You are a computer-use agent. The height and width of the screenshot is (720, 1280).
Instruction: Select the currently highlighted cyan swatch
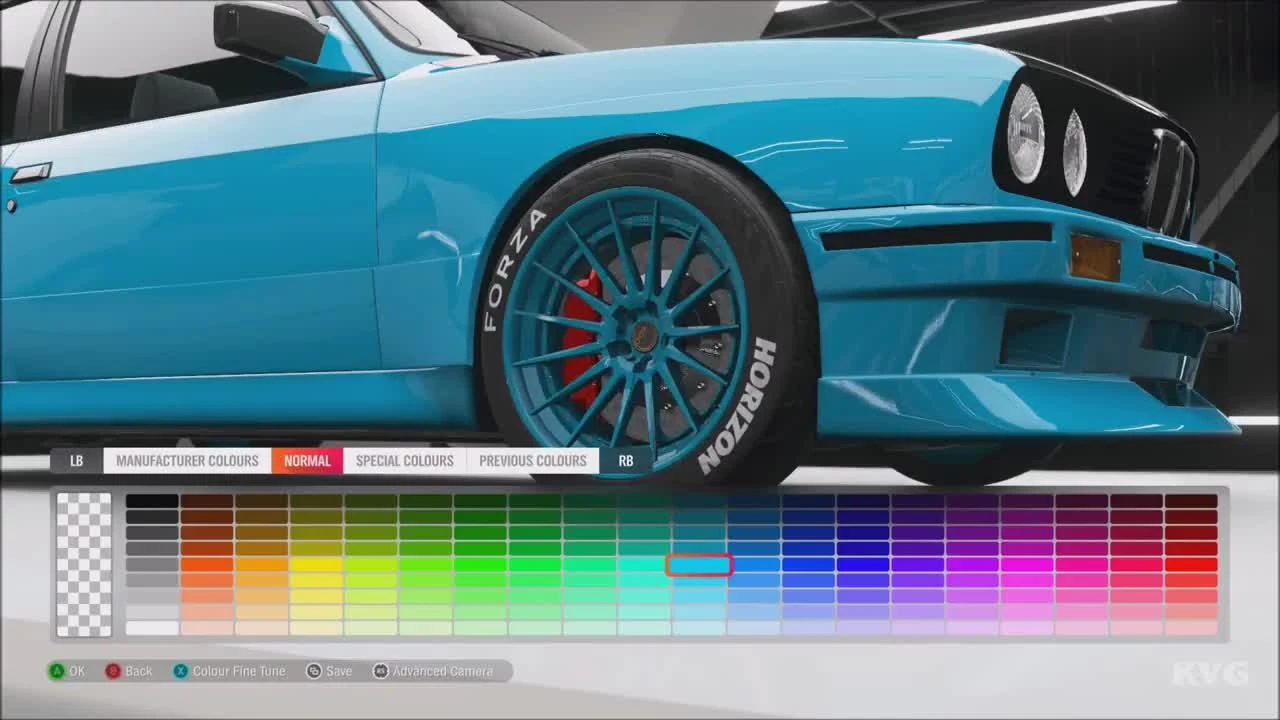tap(698, 564)
